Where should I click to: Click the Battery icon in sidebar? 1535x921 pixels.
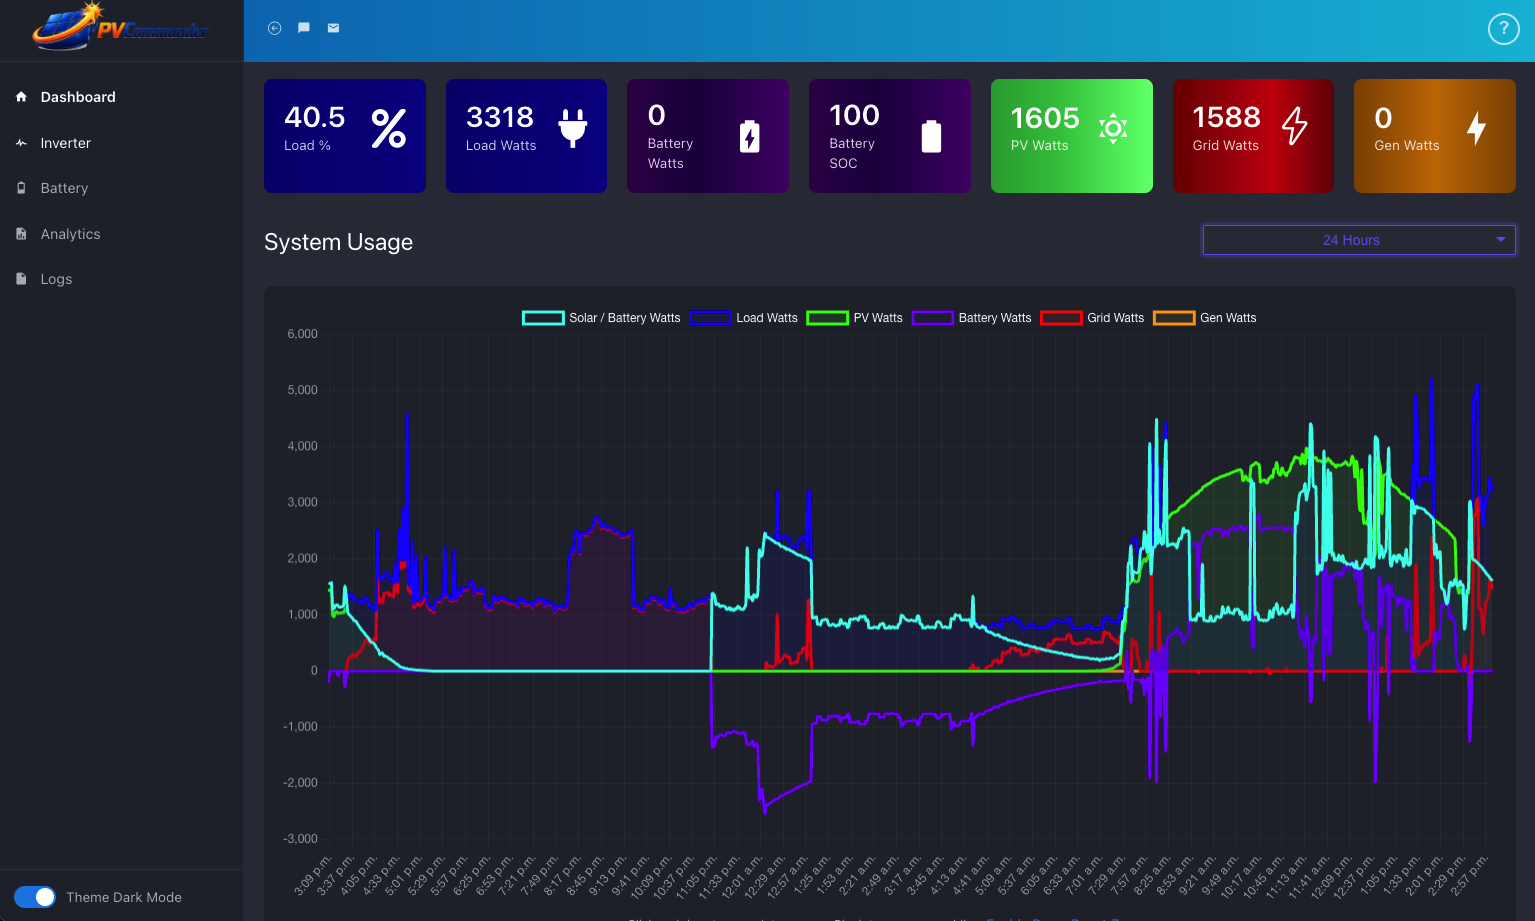[x=21, y=188]
